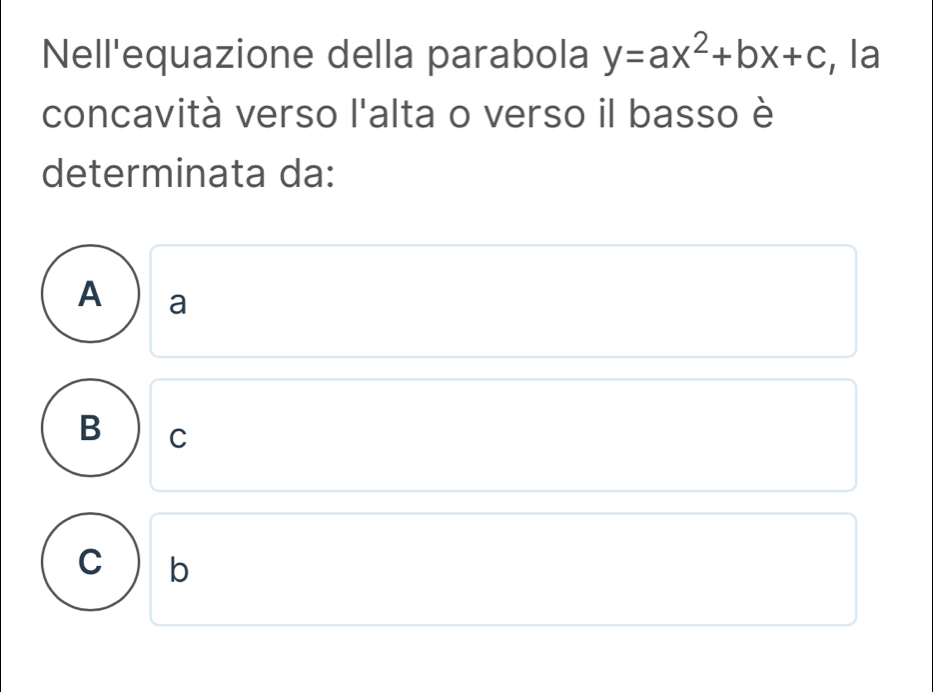Viewport: 933px width, 692px height.
Task: Choose the answer box containing 'a'
Action: coord(503,301)
